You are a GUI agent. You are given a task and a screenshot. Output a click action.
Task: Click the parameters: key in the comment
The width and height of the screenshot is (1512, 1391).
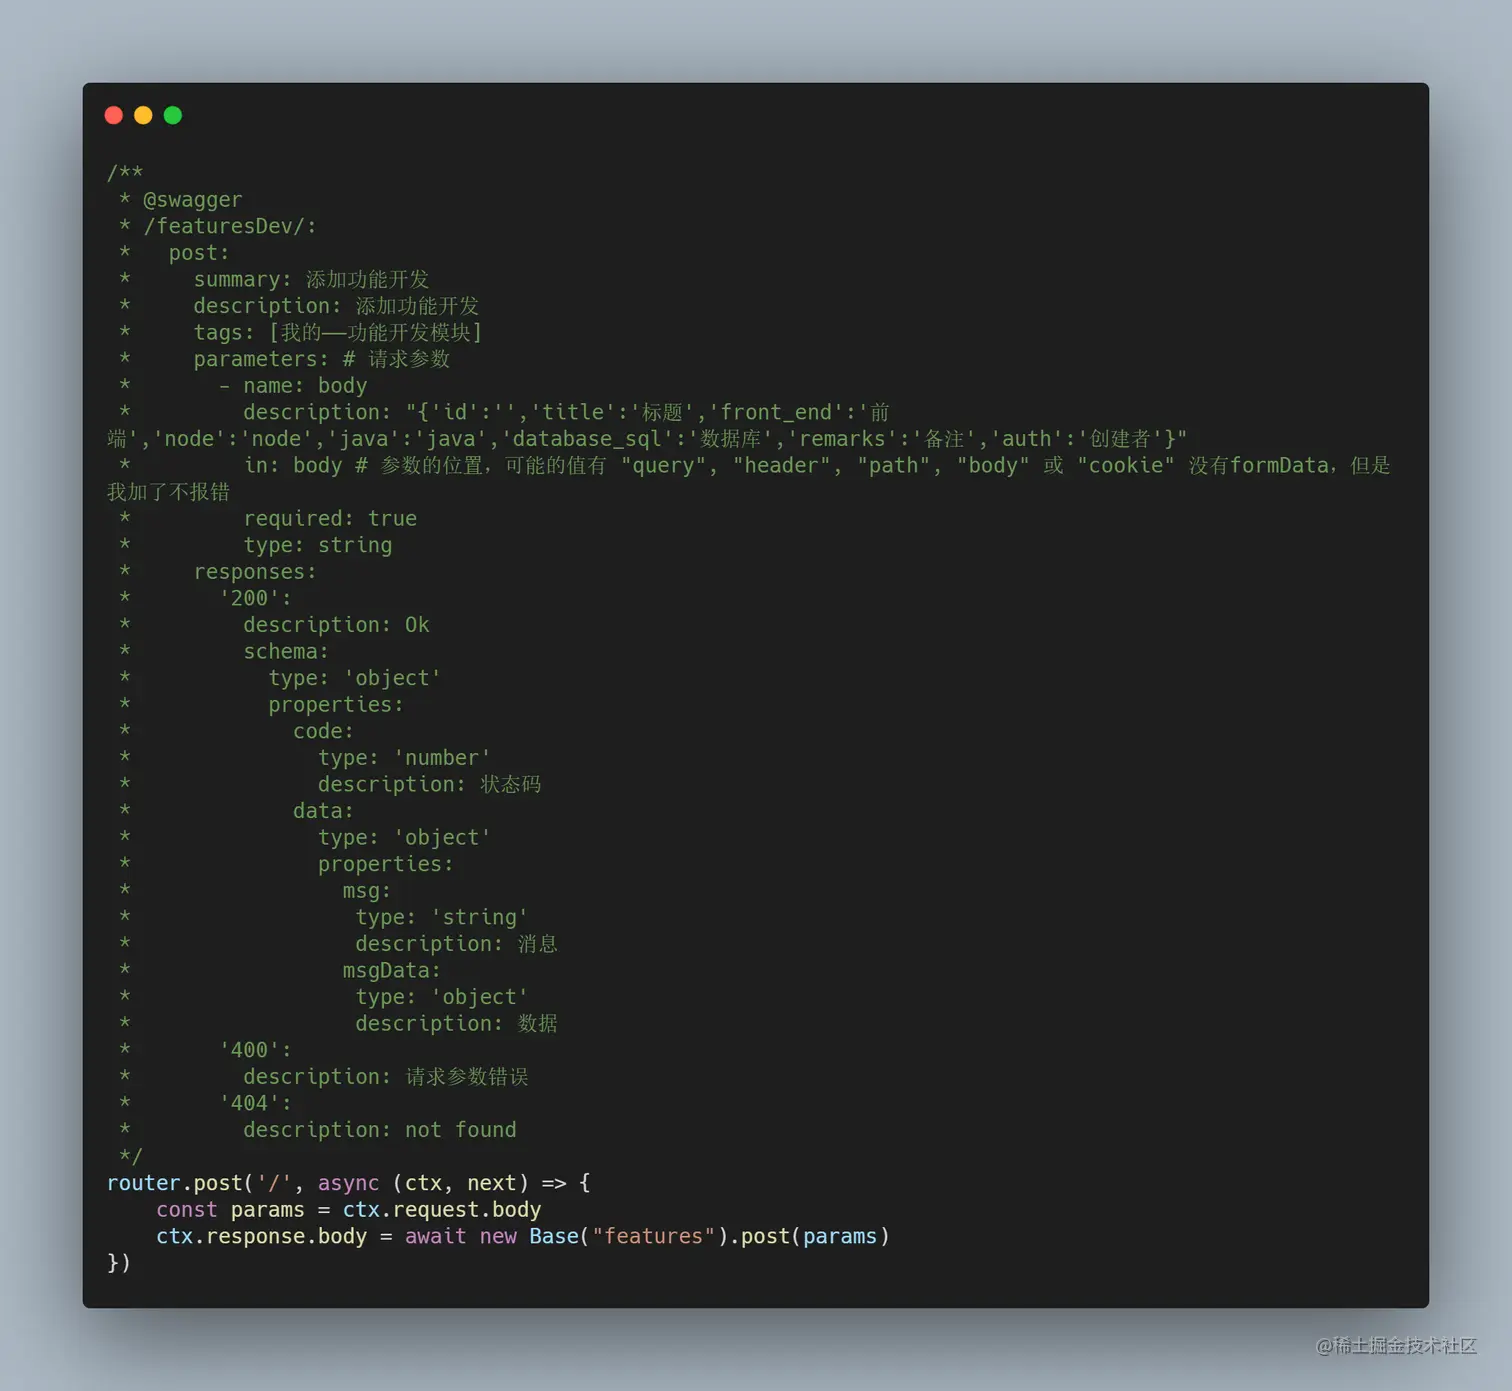click(x=260, y=360)
